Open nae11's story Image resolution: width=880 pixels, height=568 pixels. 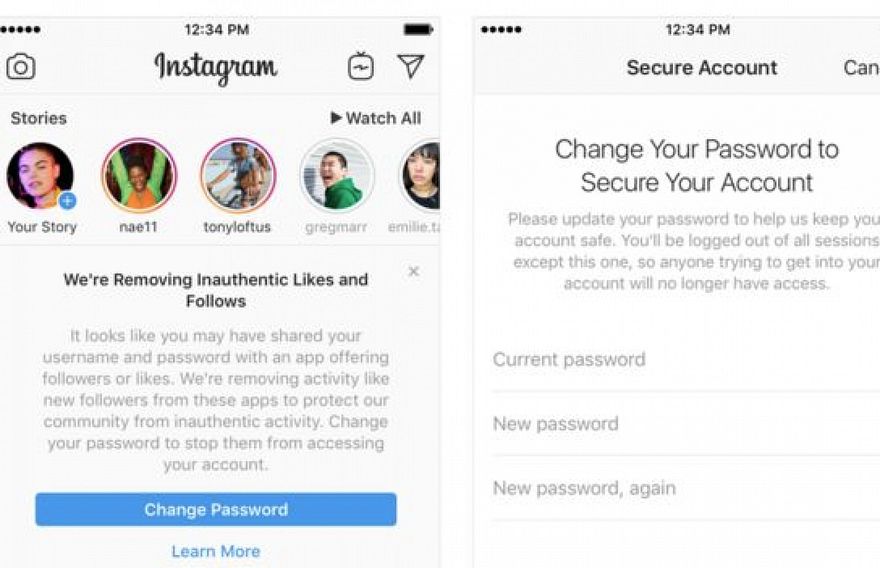click(x=139, y=176)
